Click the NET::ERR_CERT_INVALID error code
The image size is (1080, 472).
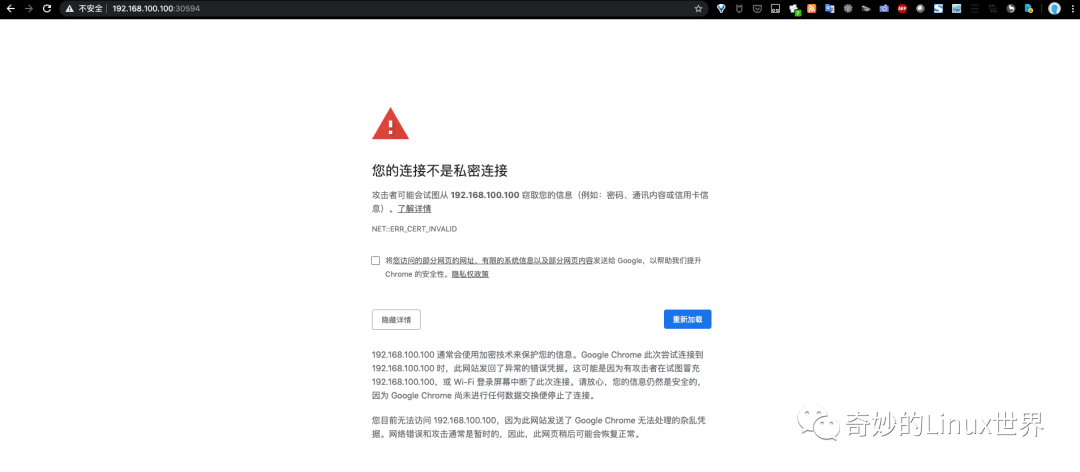(415, 228)
